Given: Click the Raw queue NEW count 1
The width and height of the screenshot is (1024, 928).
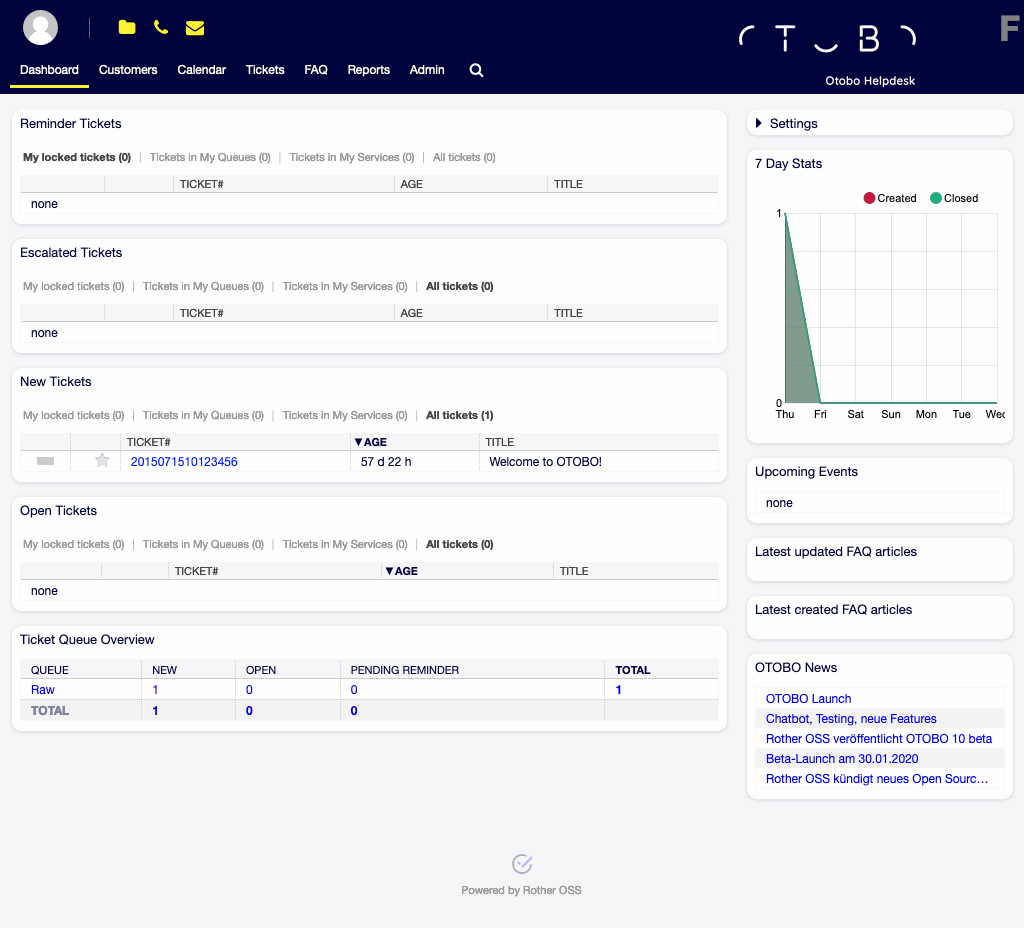Looking at the screenshot, I should (155, 690).
